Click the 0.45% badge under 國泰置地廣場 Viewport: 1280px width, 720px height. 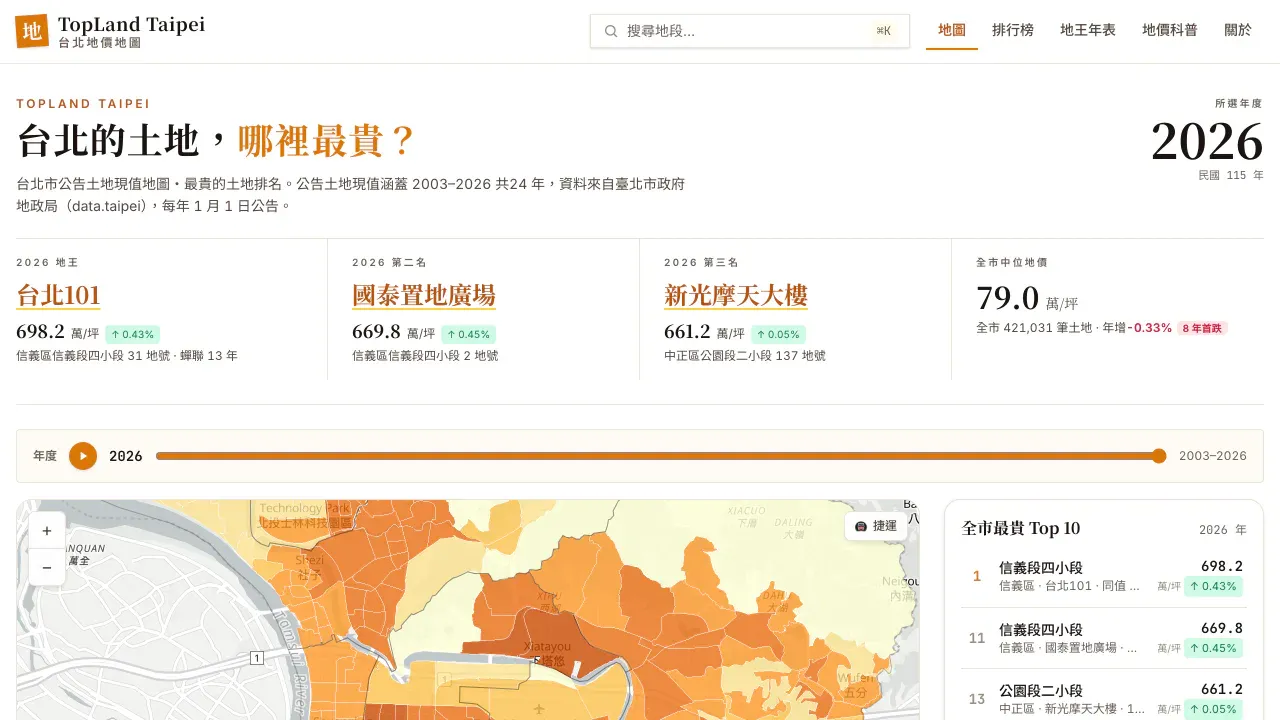[468, 334]
